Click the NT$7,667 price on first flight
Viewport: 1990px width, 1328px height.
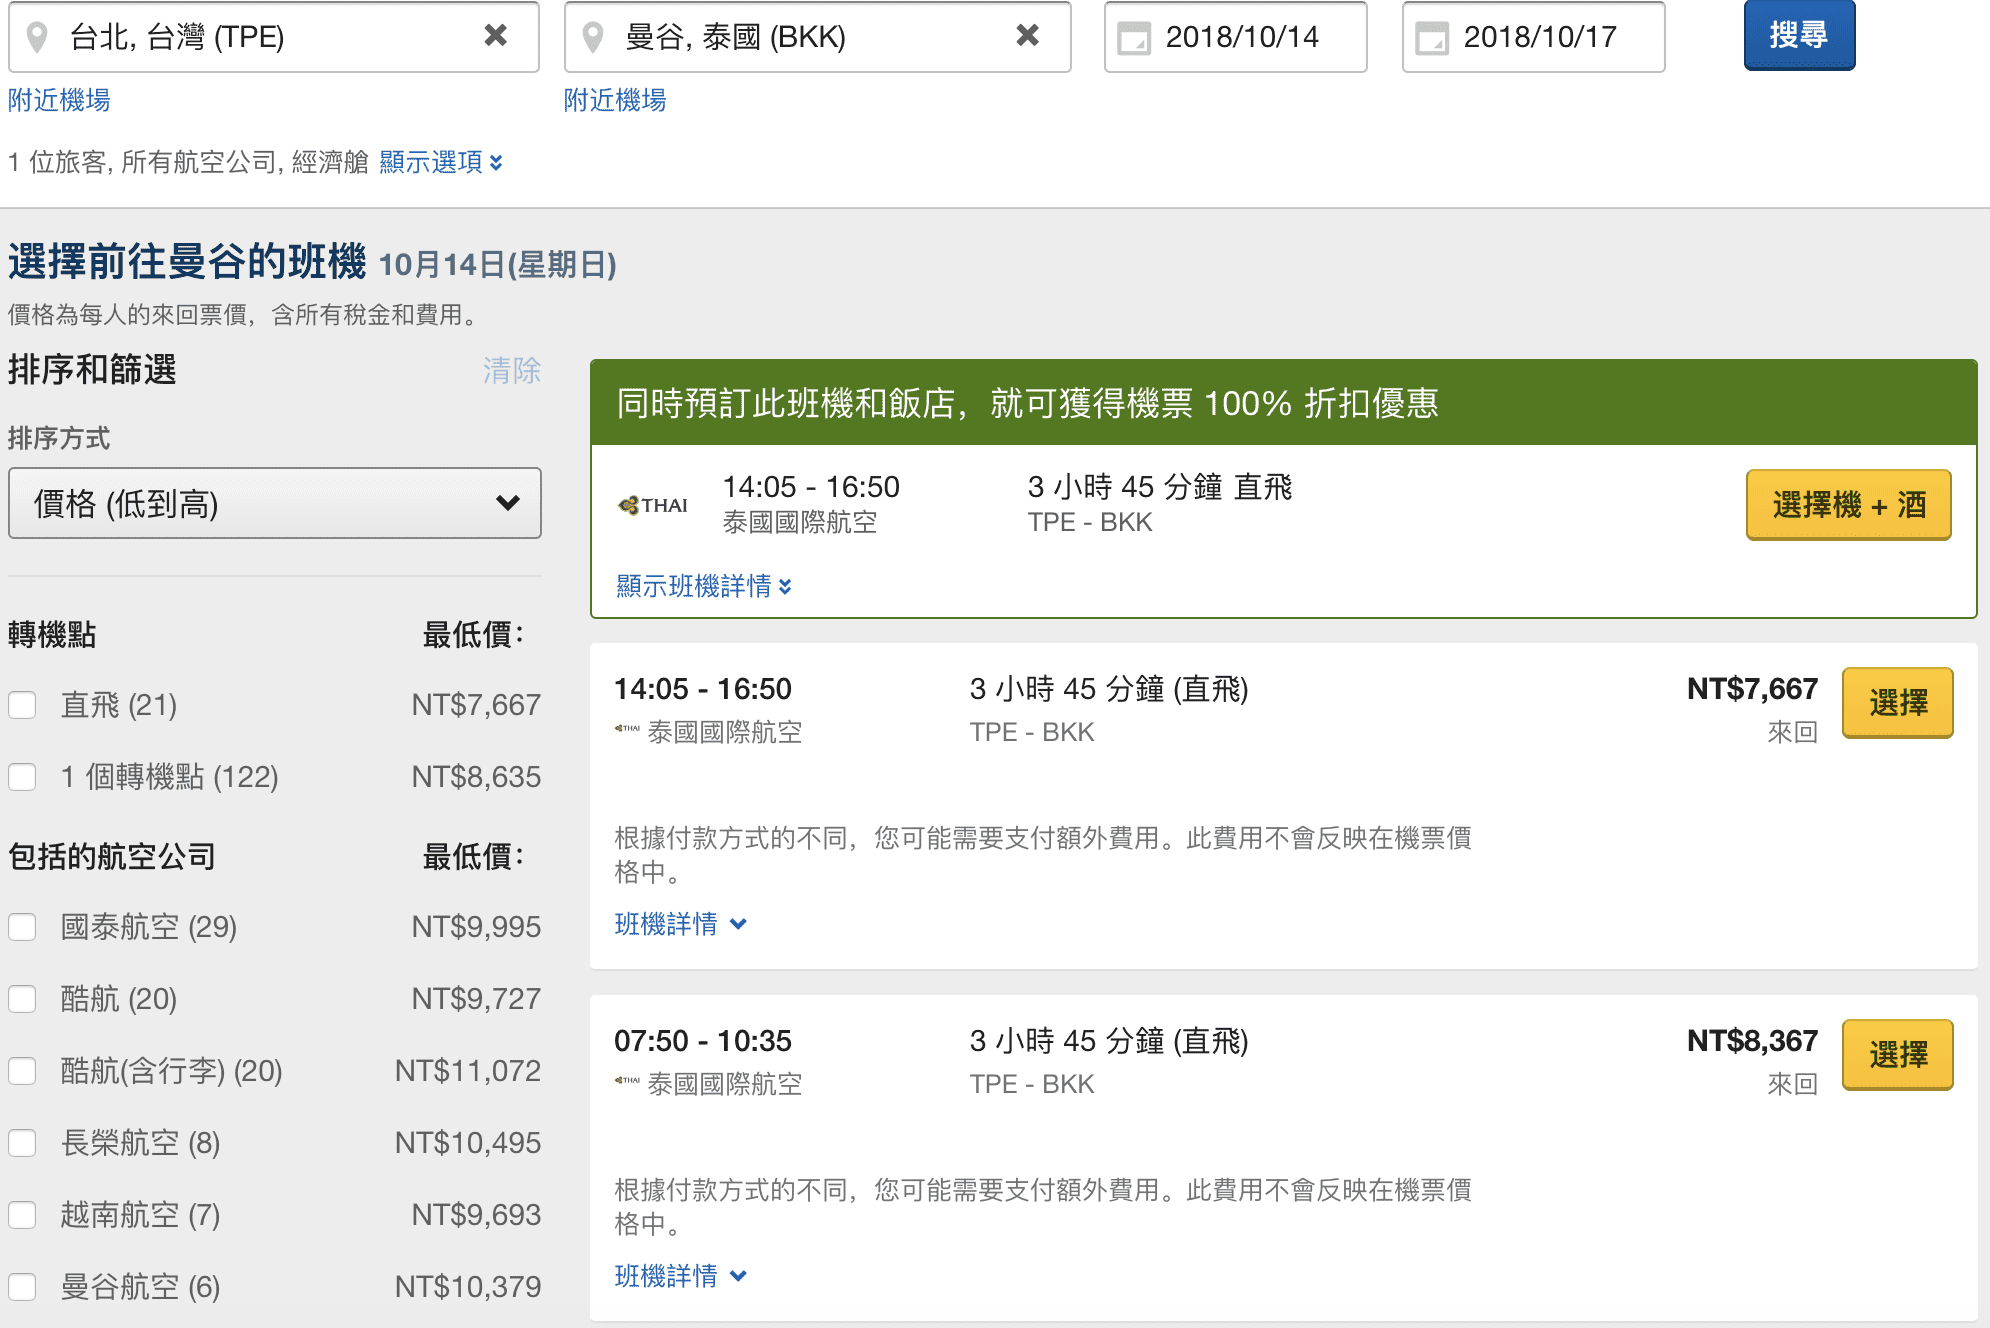[1752, 689]
